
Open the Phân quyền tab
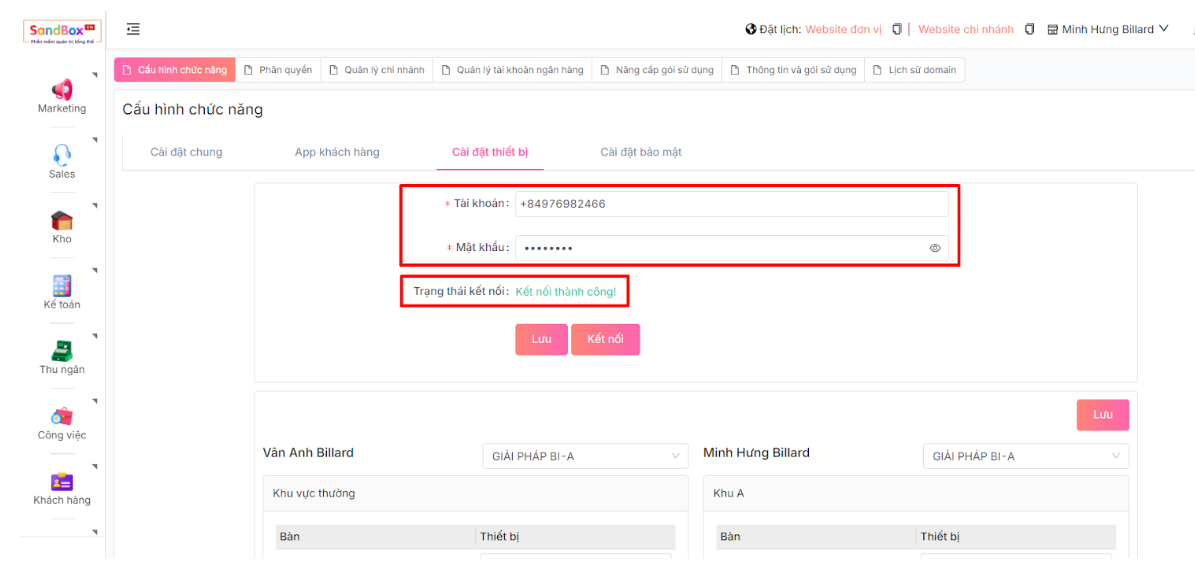278,70
